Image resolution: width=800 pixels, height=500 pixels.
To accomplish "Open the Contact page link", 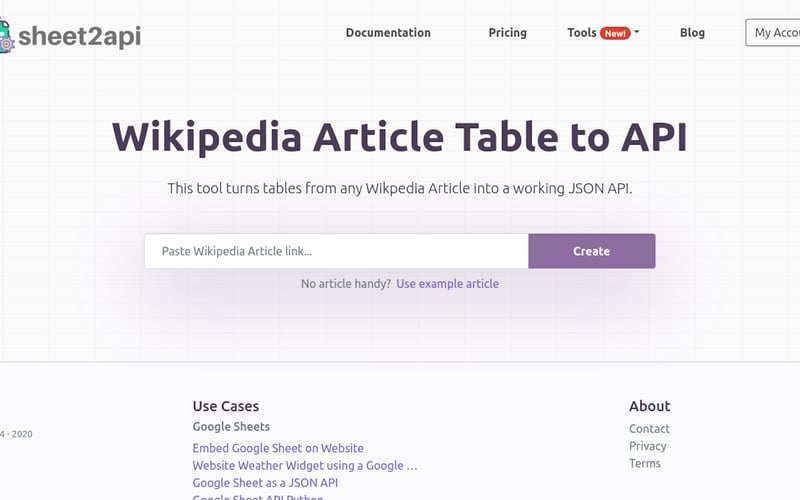I will (x=649, y=429).
